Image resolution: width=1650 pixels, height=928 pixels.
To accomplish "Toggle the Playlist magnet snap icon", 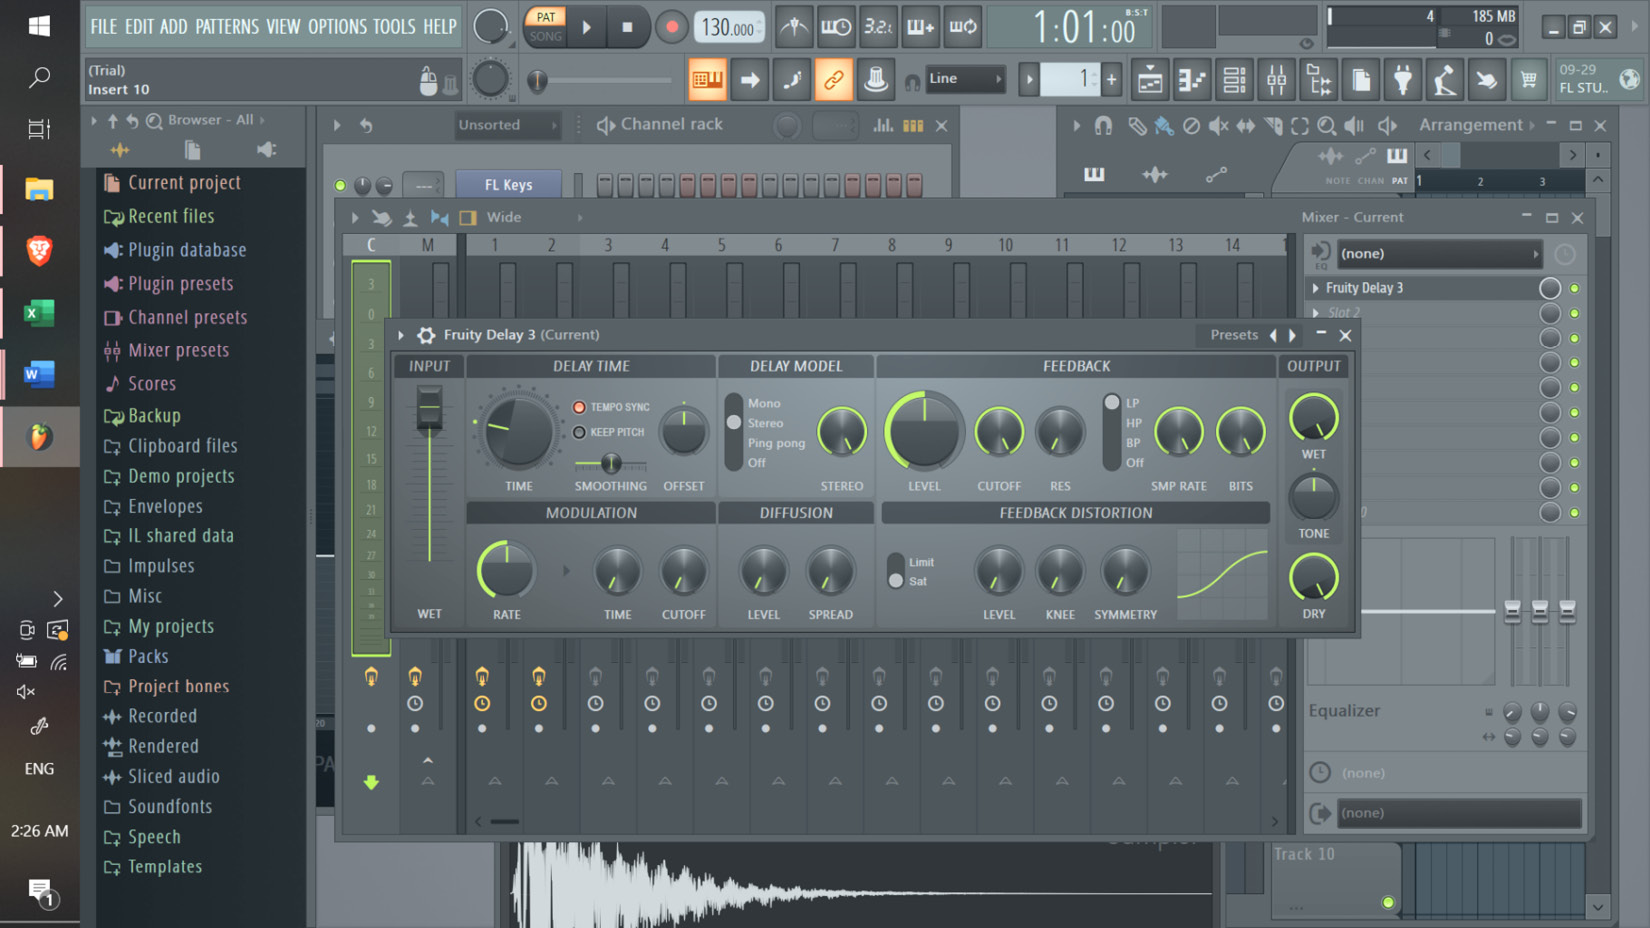I will [1103, 126].
